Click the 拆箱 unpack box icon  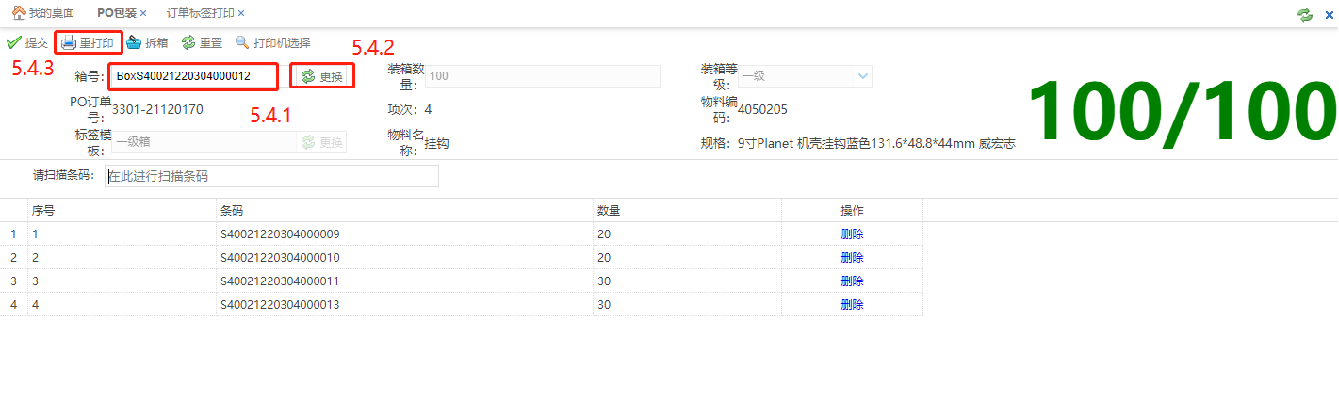[x=133, y=43]
